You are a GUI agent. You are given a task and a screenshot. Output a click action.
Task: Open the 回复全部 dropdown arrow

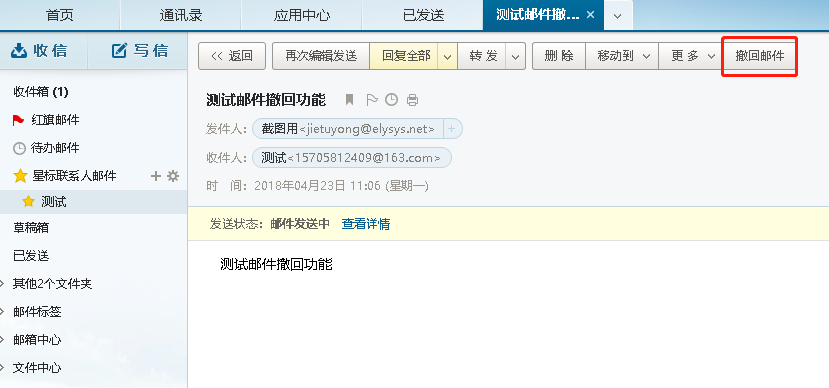(447, 56)
